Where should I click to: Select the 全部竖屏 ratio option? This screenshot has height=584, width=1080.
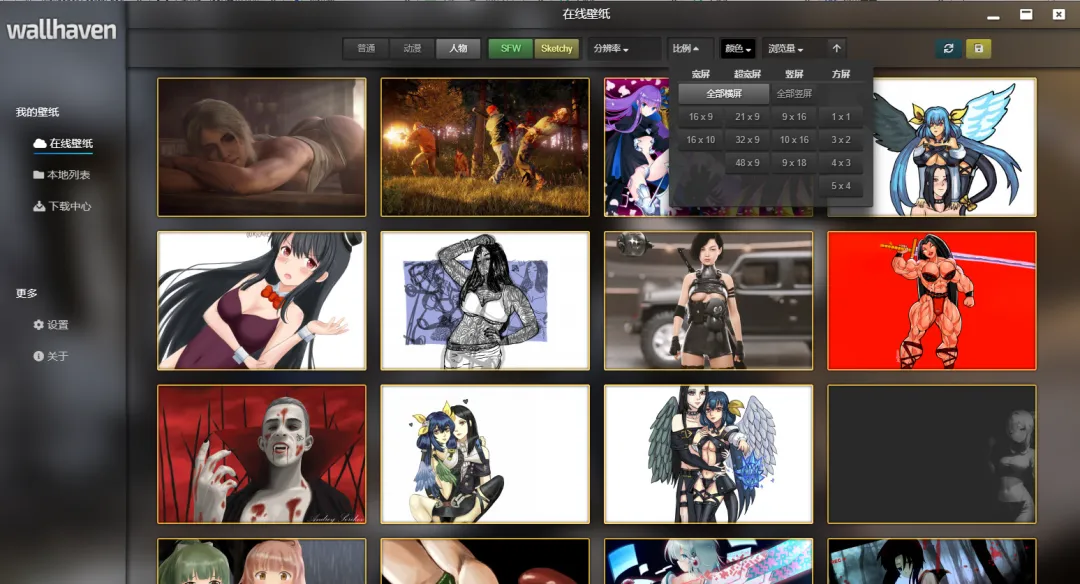click(794, 93)
